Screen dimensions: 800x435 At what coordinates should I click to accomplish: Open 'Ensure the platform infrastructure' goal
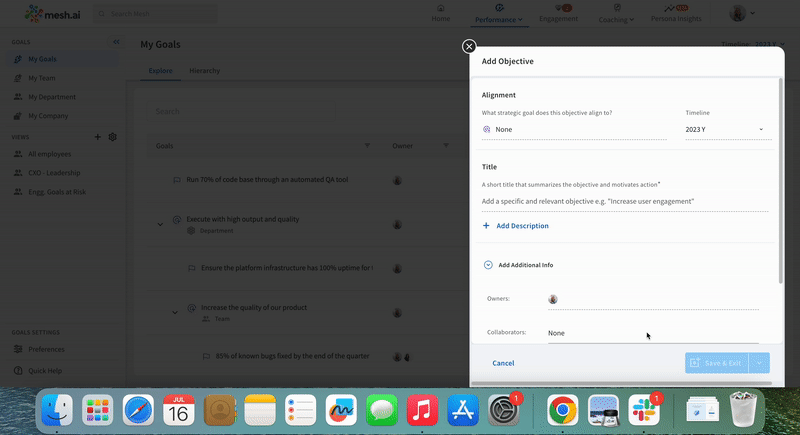[287, 268]
